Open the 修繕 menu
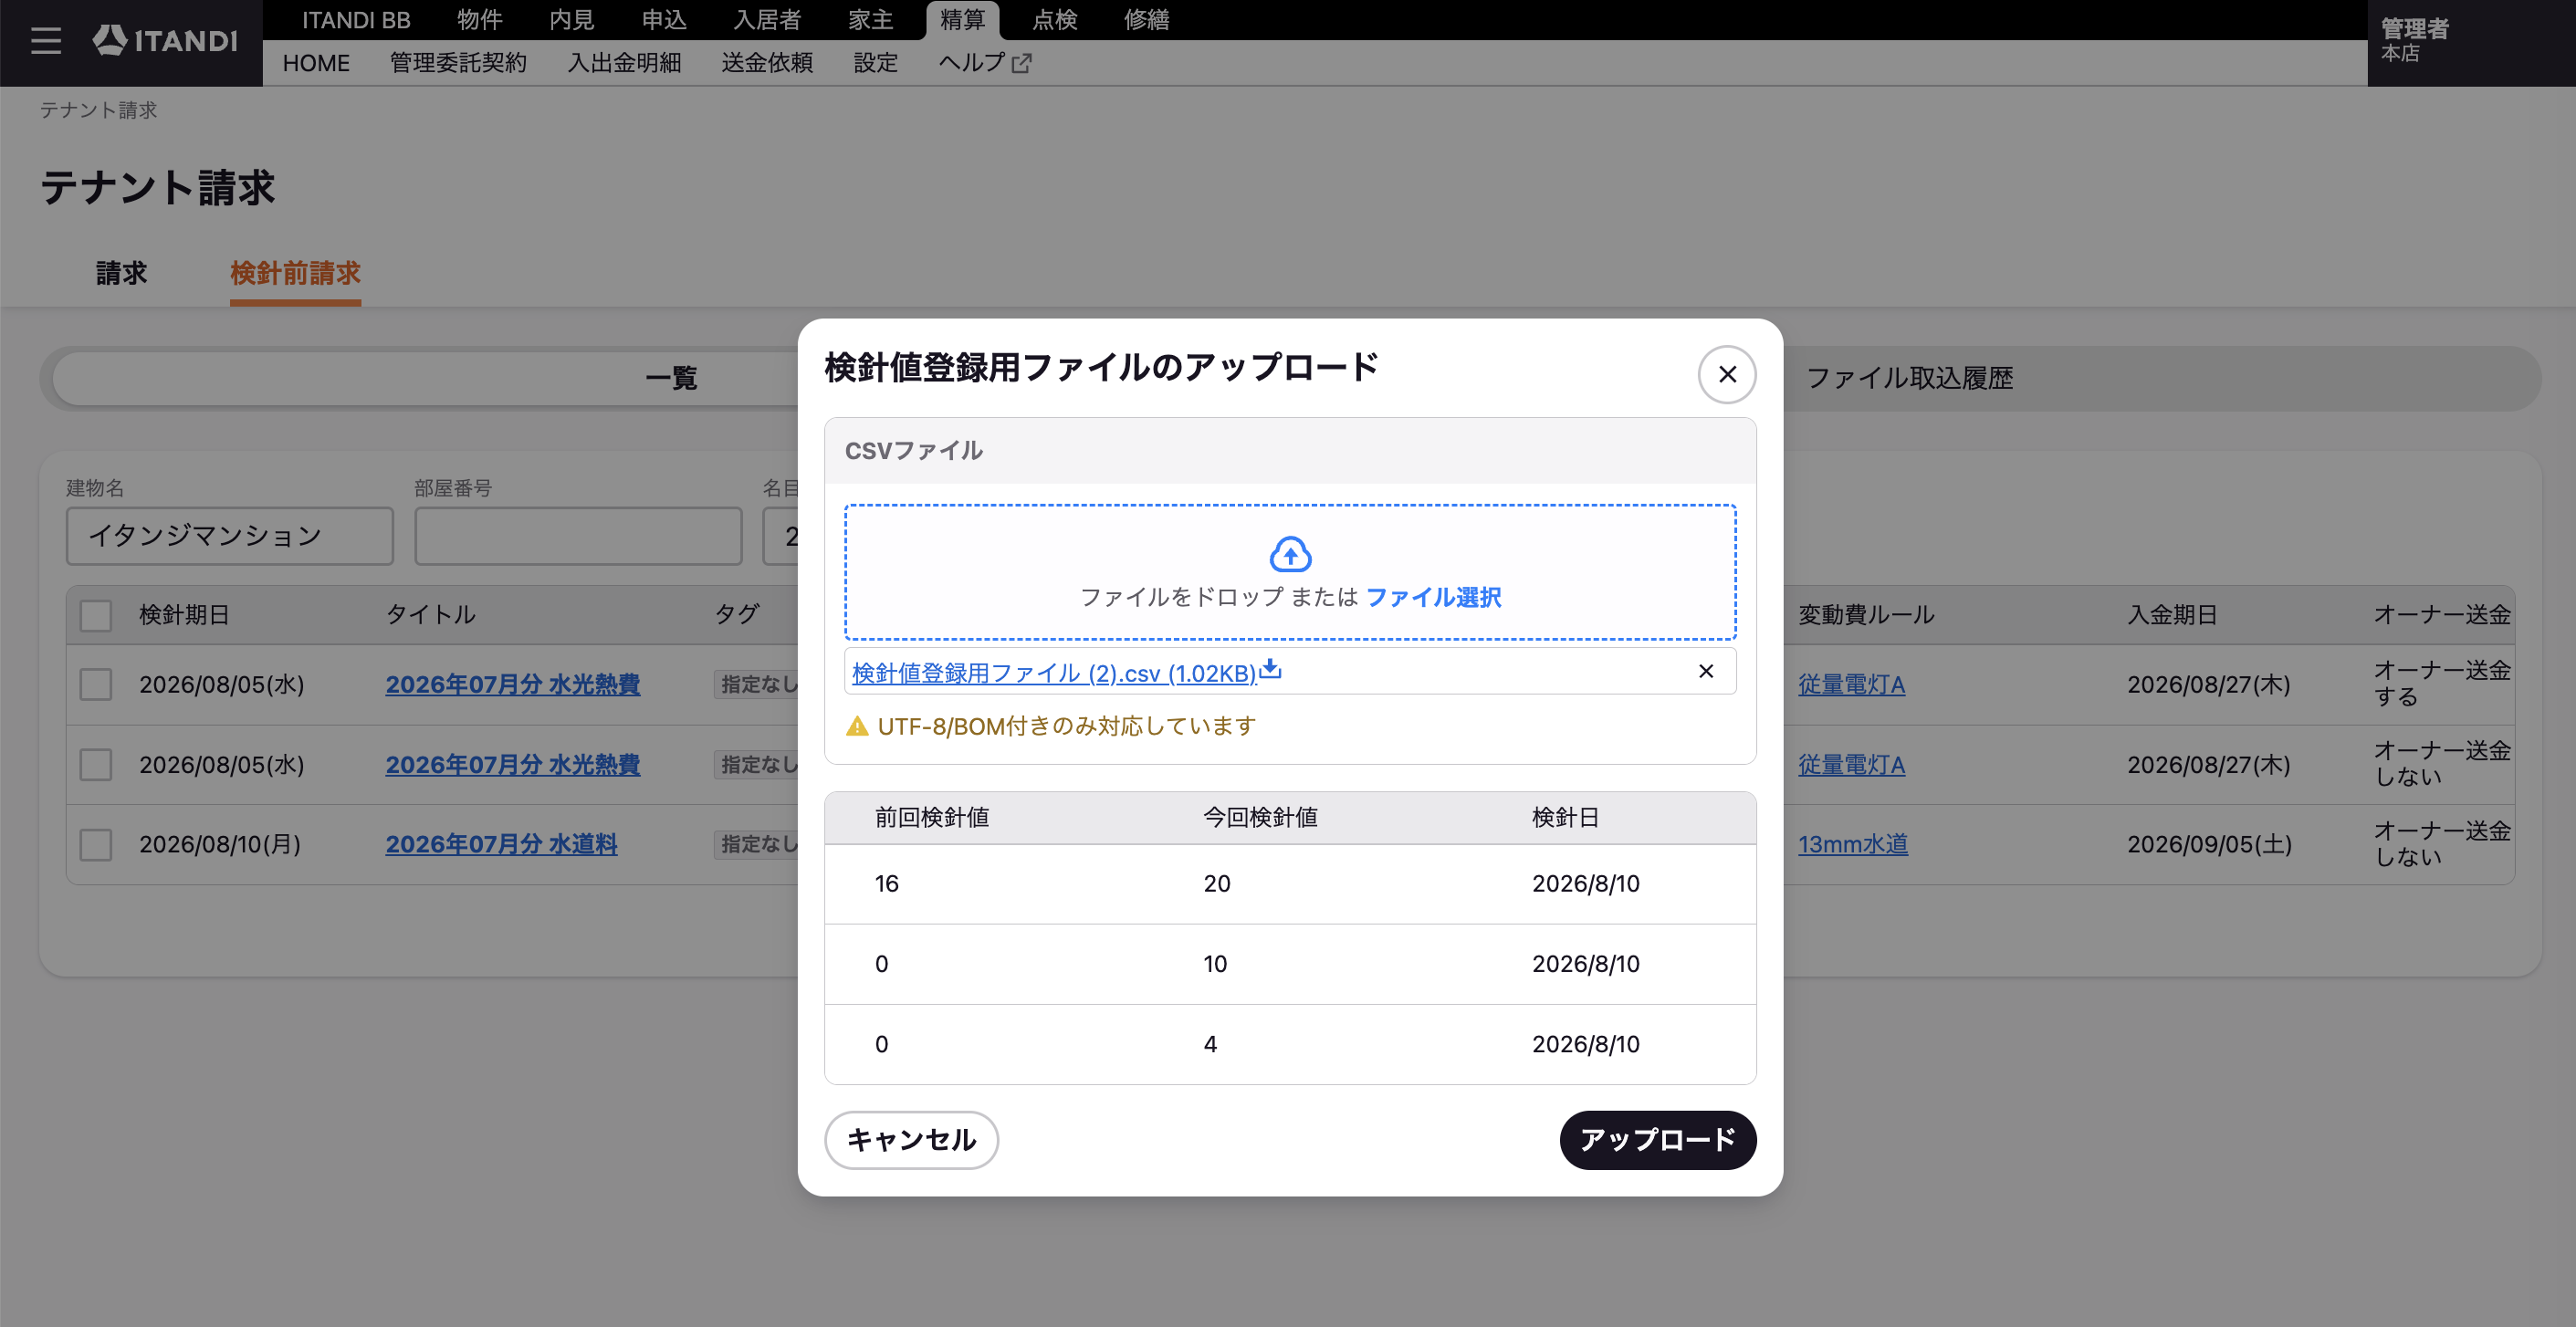 [1147, 20]
